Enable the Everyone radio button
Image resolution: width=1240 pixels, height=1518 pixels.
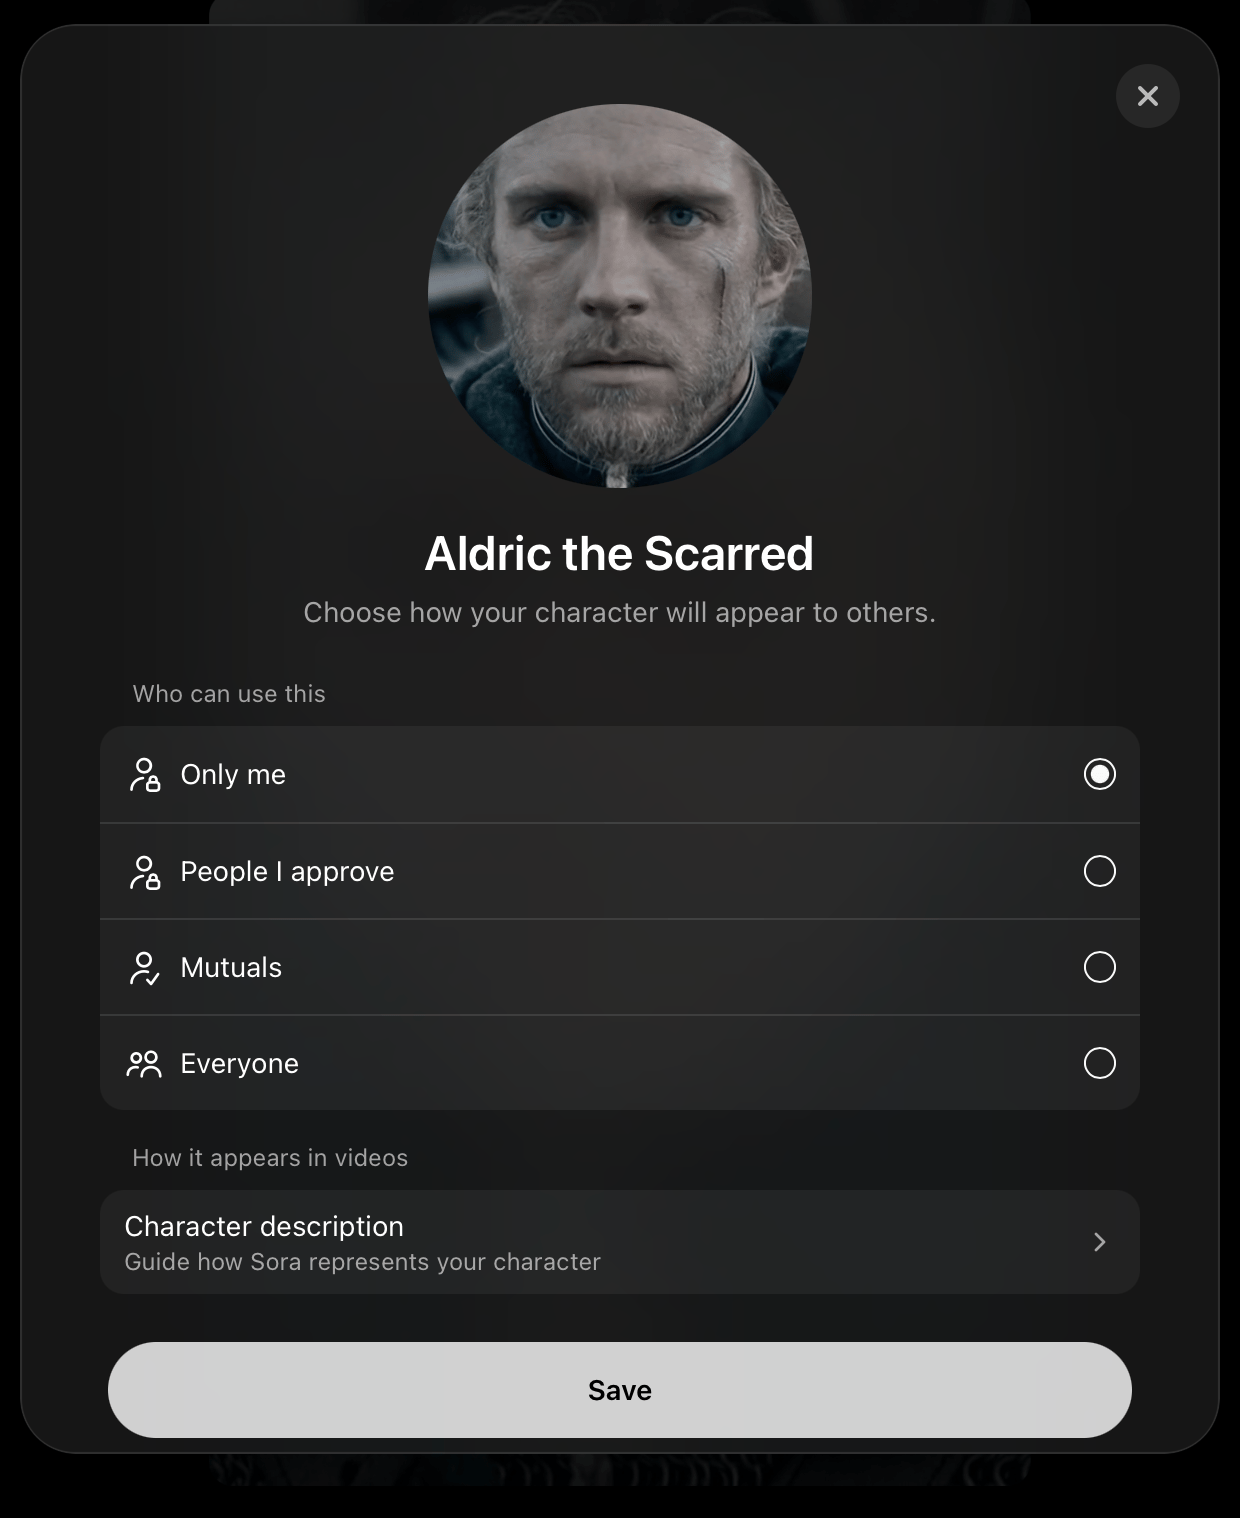point(1100,1063)
